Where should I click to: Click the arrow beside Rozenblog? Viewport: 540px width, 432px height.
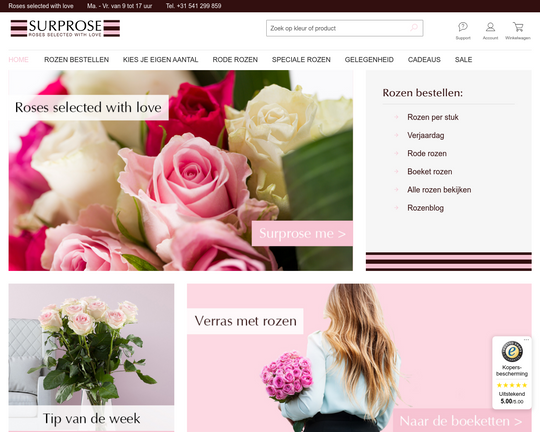396,208
